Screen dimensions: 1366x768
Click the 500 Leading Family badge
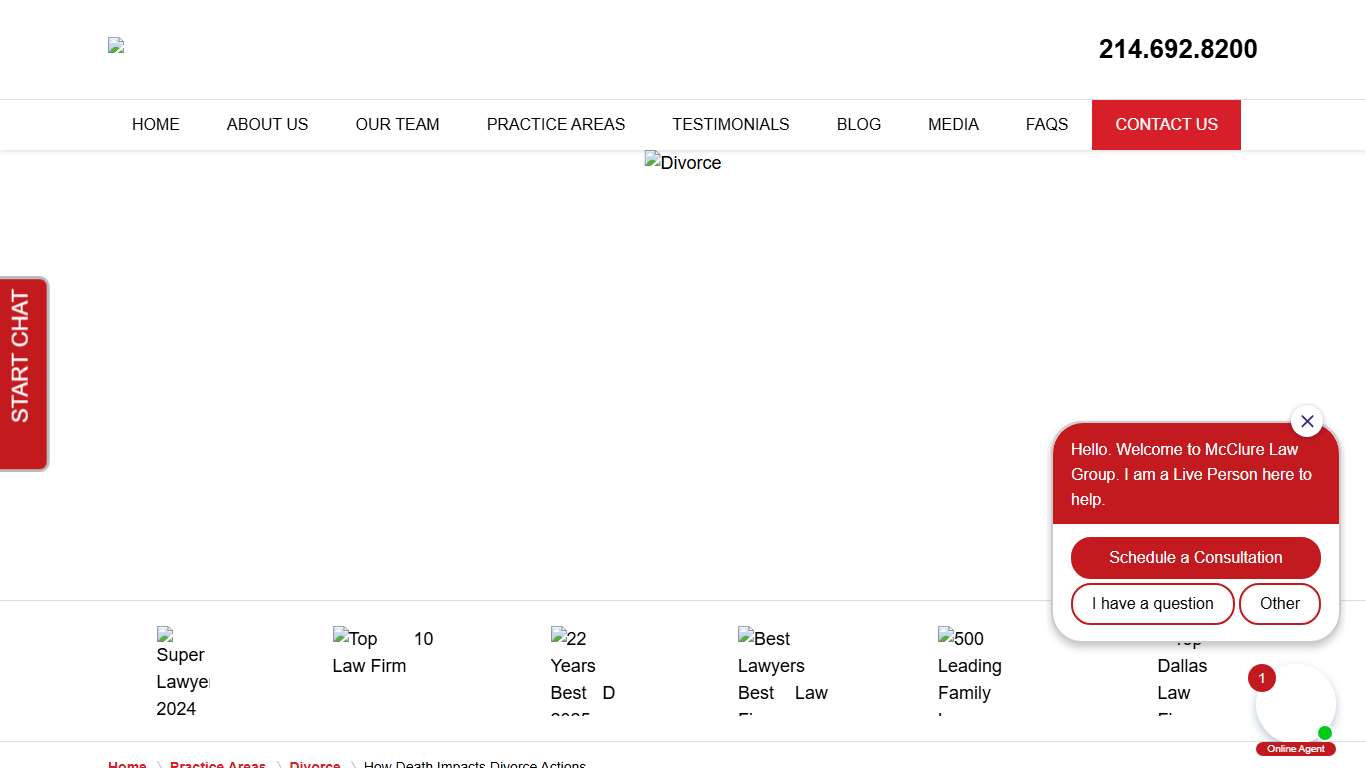click(x=968, y=671)
